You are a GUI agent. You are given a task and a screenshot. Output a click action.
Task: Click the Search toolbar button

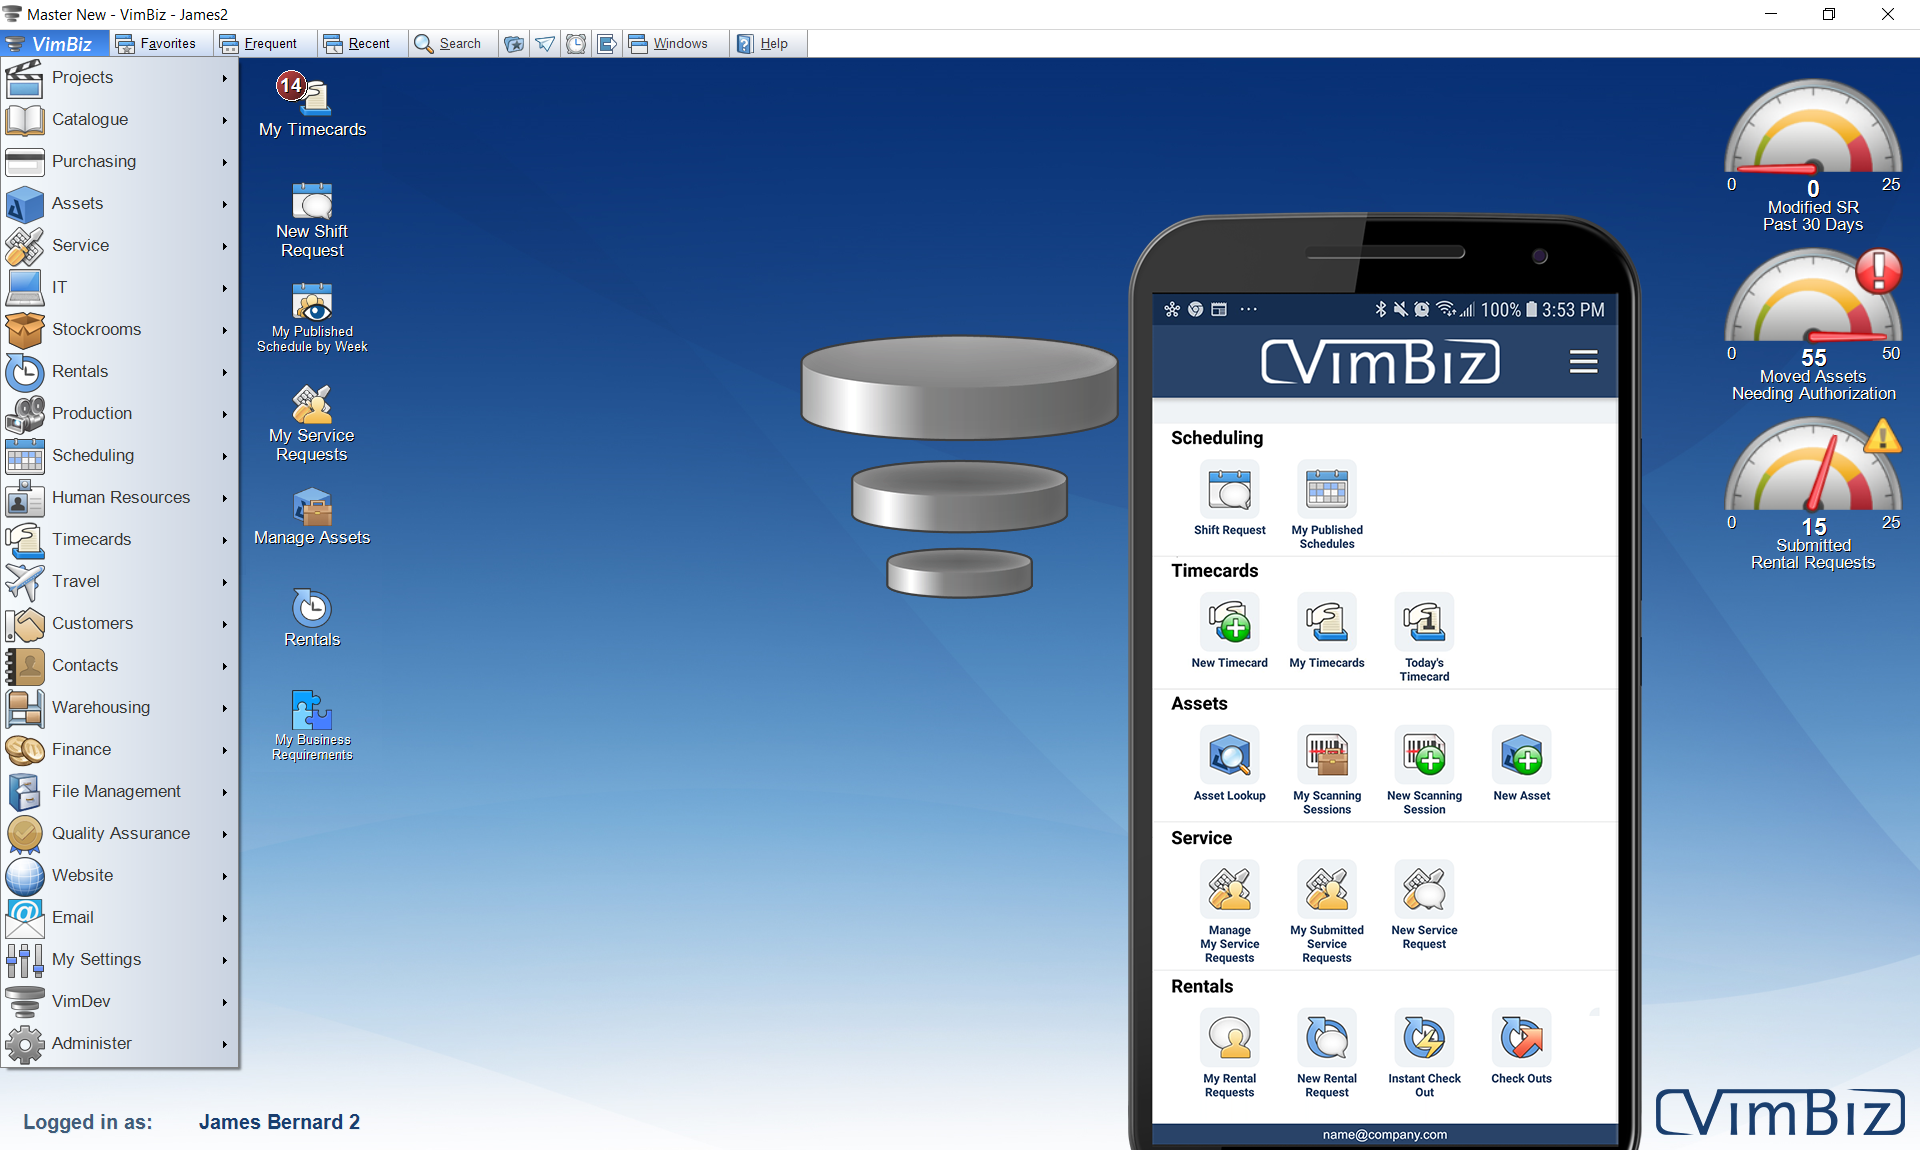pyautogui.click(x=452, y=43)
